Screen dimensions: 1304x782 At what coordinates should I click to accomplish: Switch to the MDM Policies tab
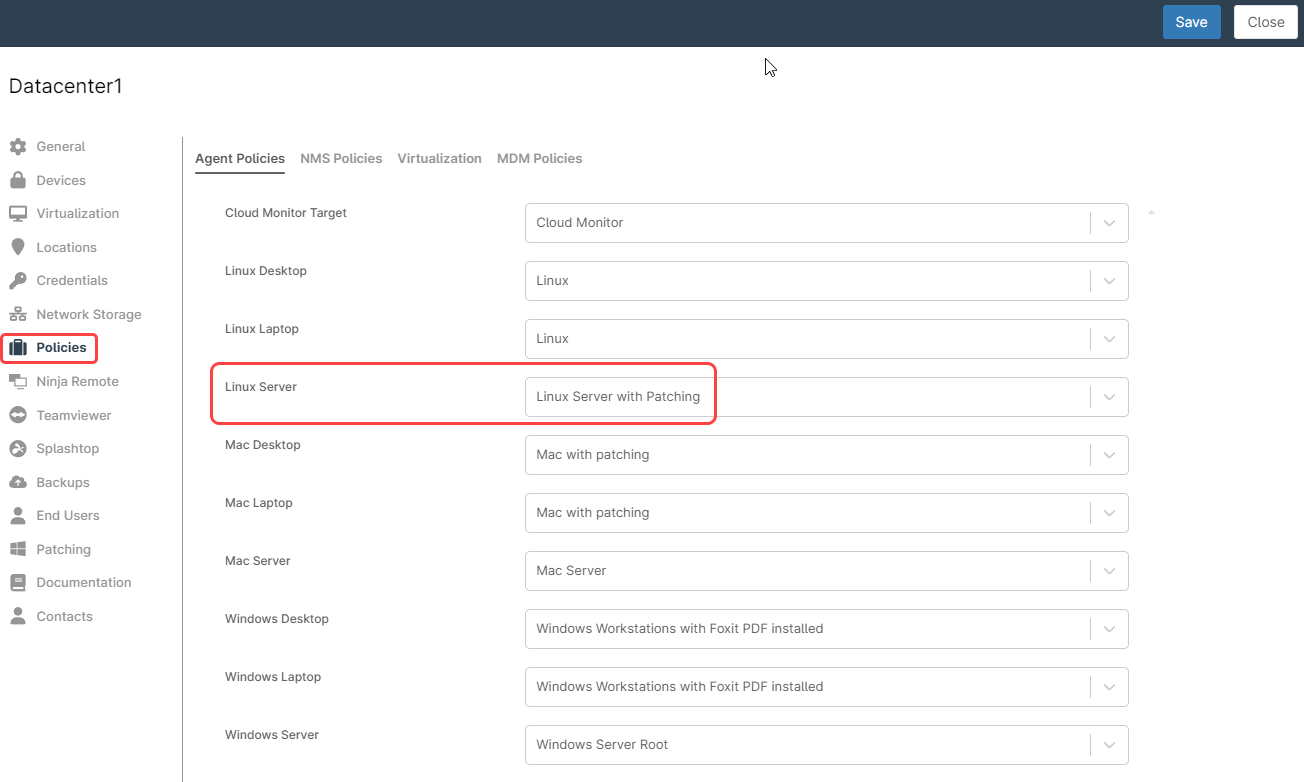click(x=539, y=159)
